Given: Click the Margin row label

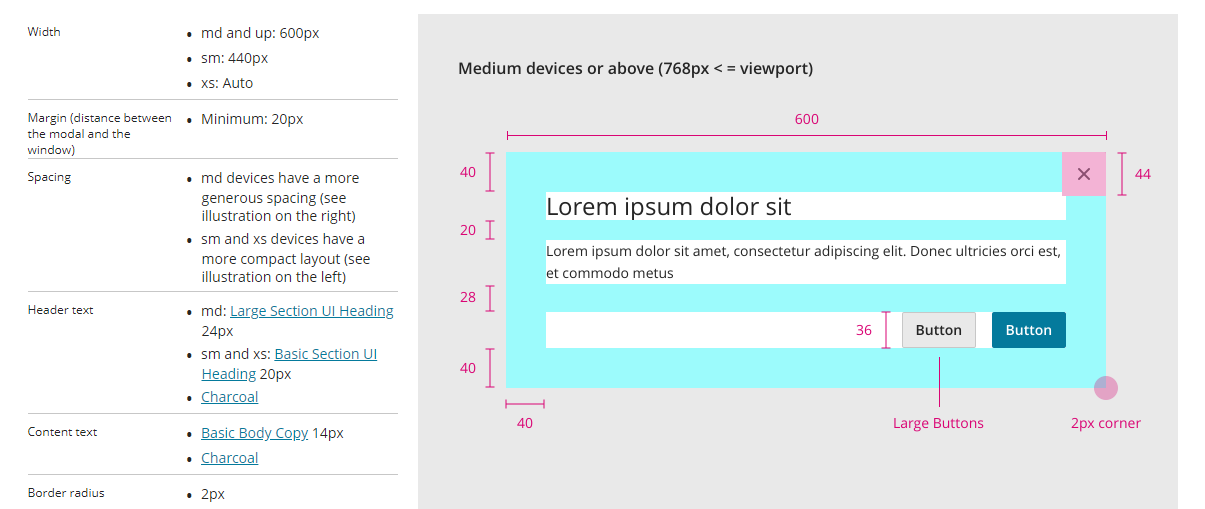Looking at the screenshot, I should pyautogui.click(x=100, y=134).
